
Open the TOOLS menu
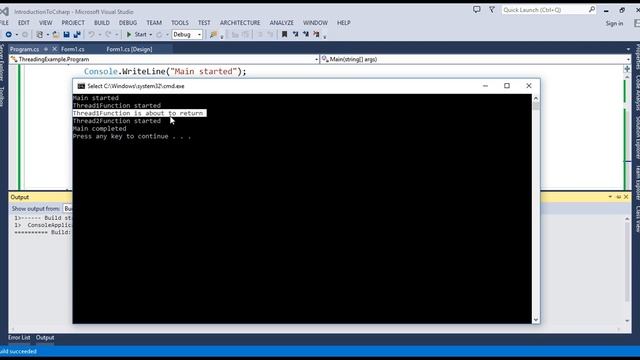[180, 23]
